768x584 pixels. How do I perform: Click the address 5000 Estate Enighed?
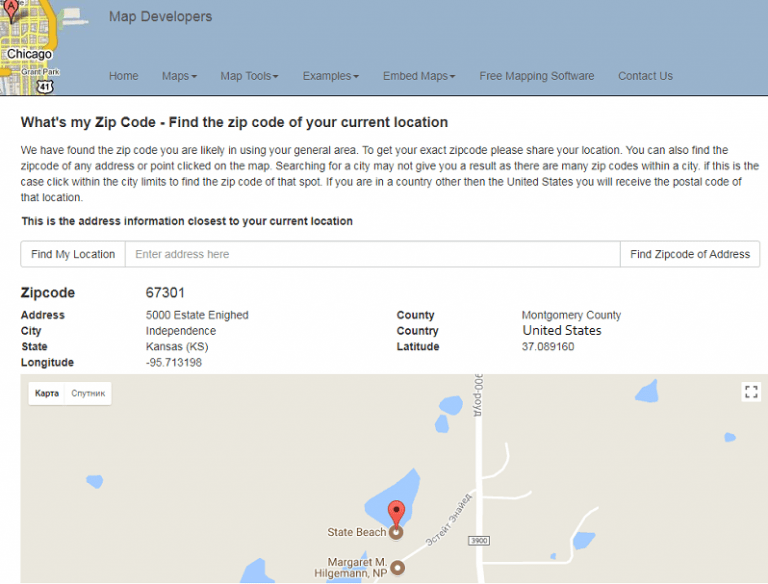[197, 315]
